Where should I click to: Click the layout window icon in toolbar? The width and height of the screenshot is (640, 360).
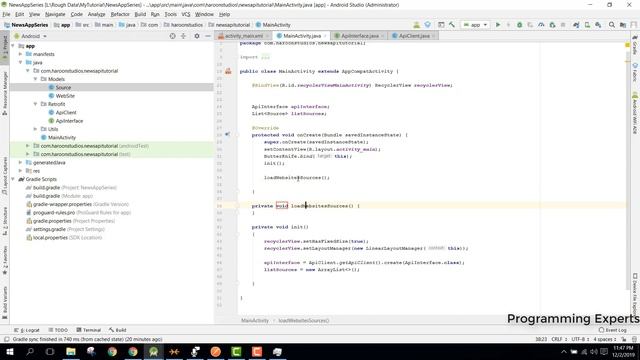pyautogui.click(x=441, y=25)
